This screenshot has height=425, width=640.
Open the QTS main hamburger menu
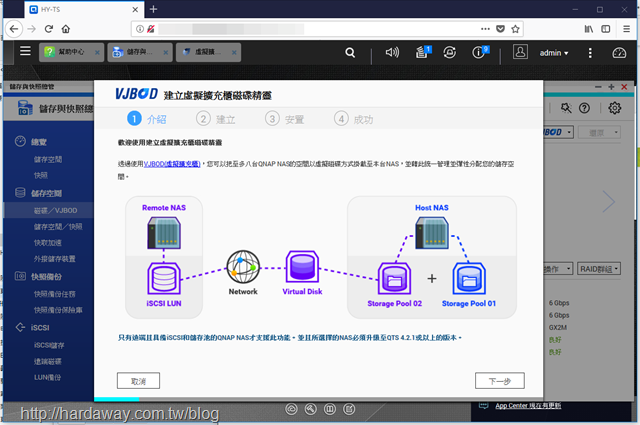pyautogui.click(x=25, y=51)
